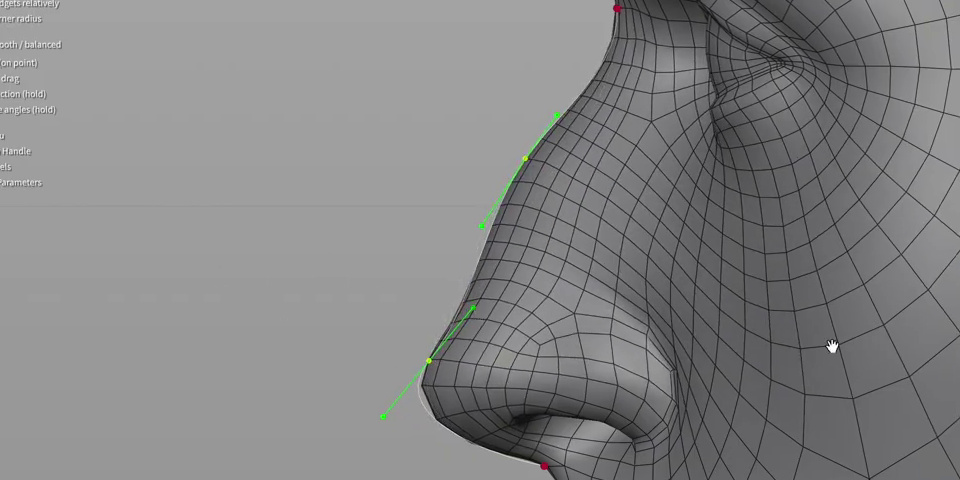
Task: Click the 'Parameters' hint entry
Action: pos(21,183)
